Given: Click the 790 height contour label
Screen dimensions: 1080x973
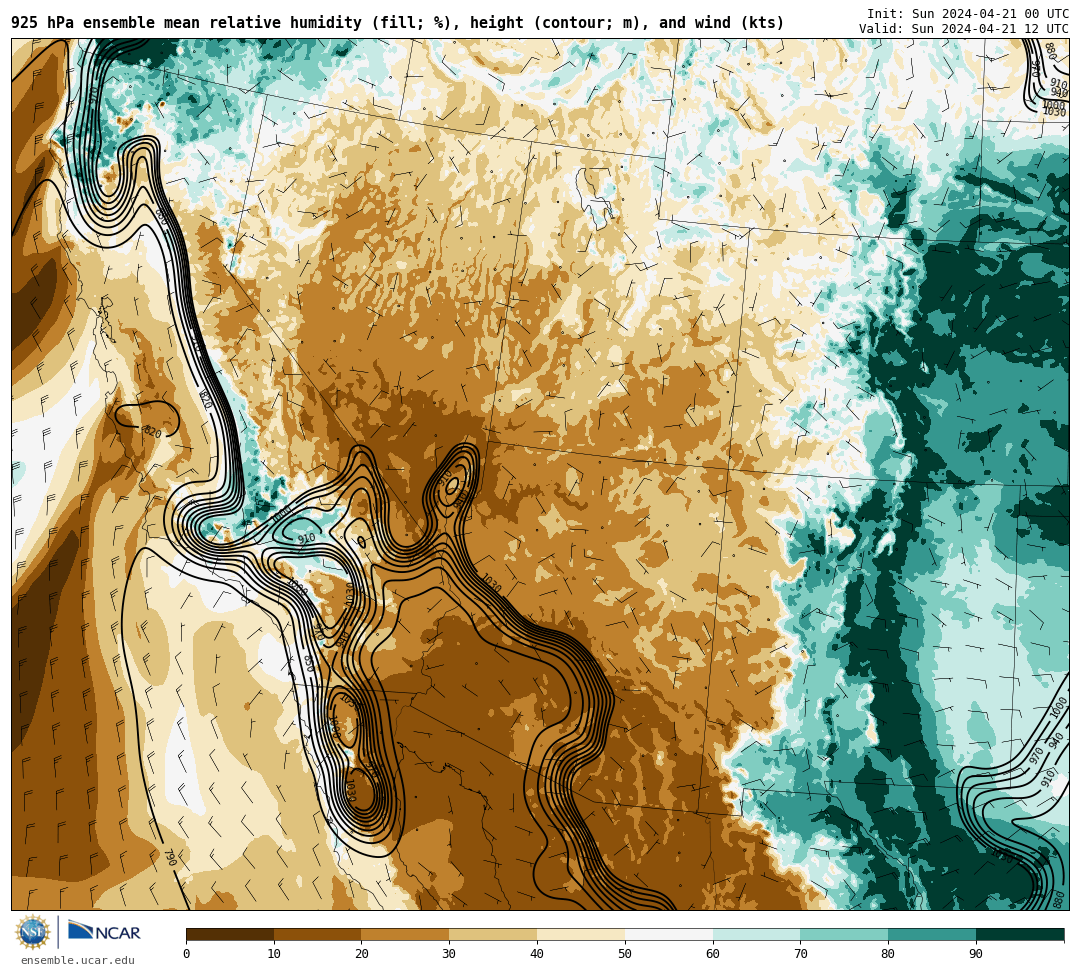Looking at the screenshot, I should (170, 857).
